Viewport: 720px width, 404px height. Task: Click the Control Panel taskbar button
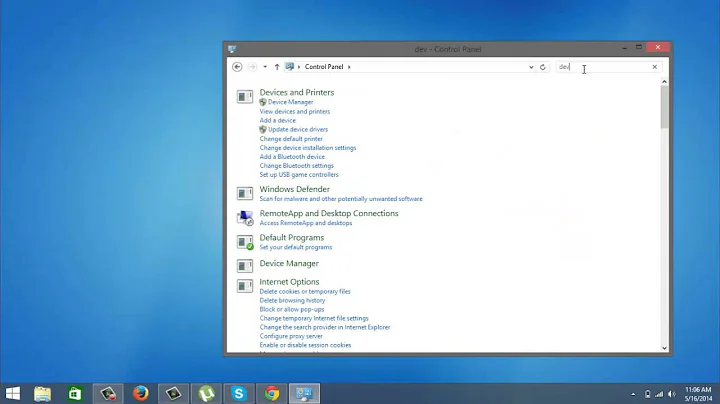coord(304,394)
